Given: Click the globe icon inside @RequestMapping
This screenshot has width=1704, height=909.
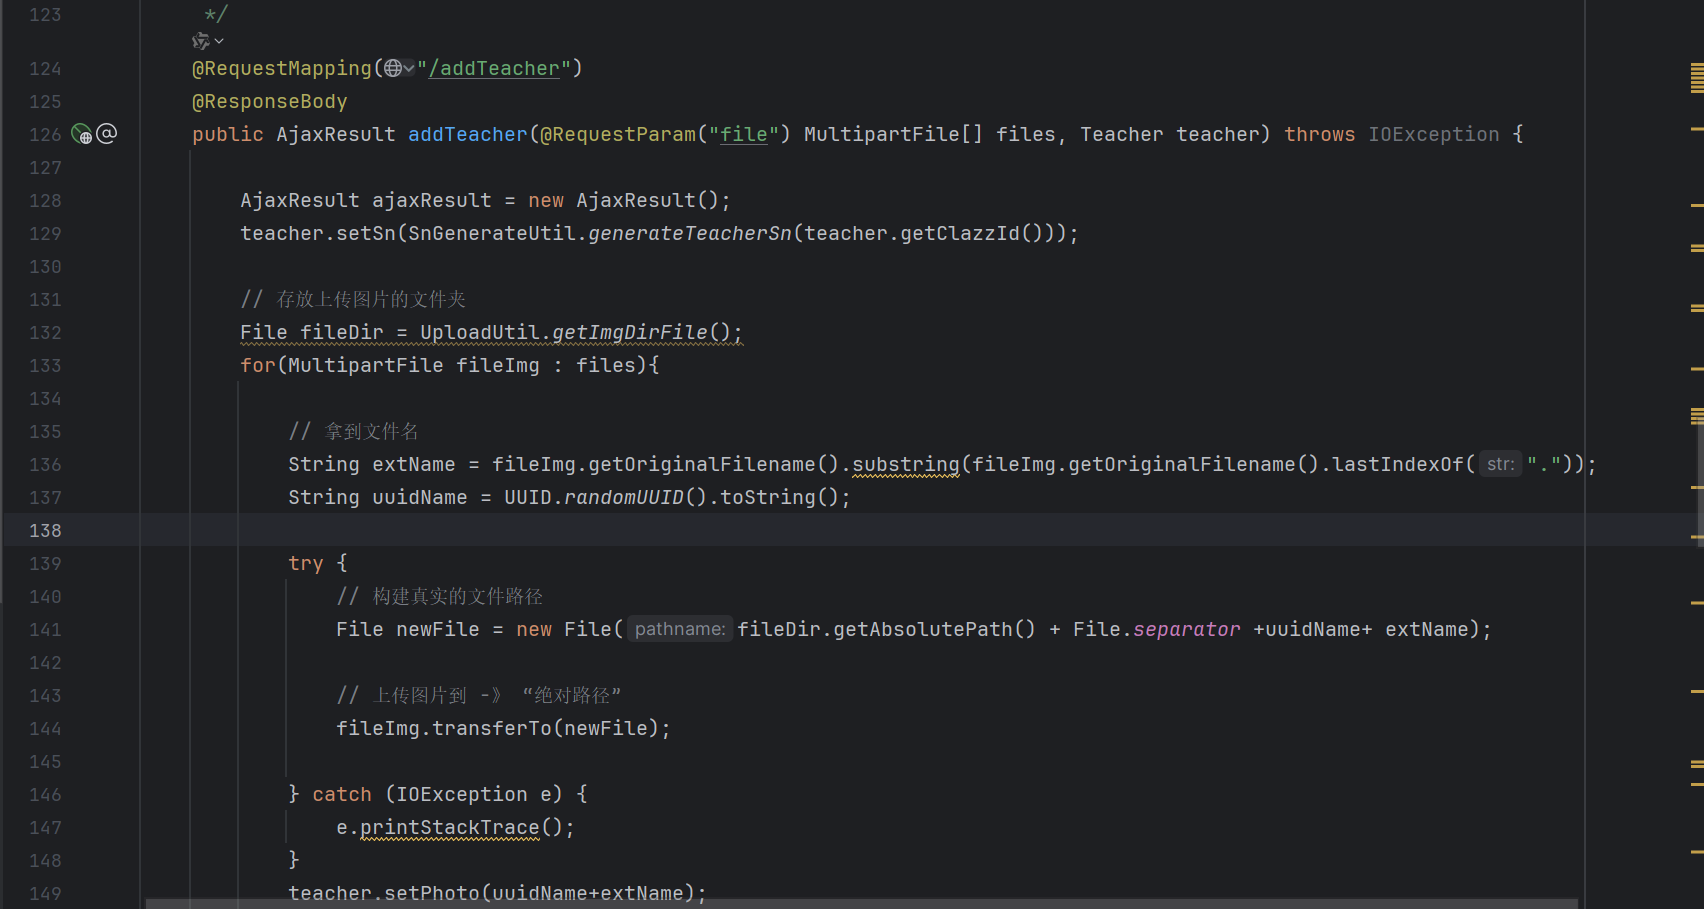Looking at the screenshot, I should click(x=393, y=68).
